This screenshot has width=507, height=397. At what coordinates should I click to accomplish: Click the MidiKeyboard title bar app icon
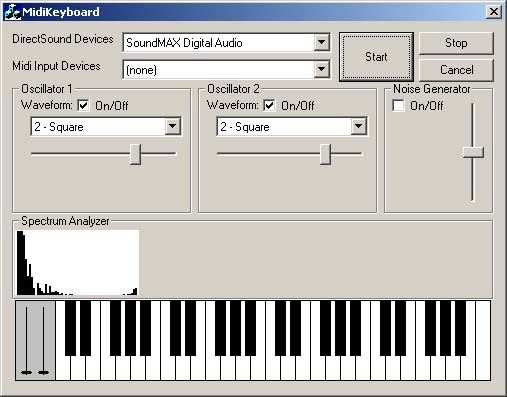[x=13, y=12]
